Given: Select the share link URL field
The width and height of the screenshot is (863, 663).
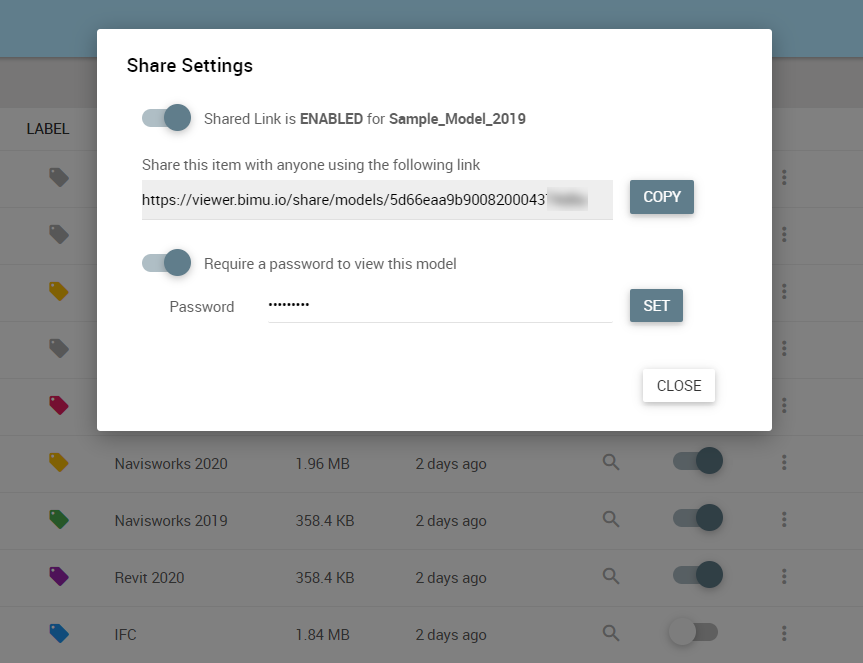Looking at the screenshot, I should pyautogui.click(x=376, y=200).
